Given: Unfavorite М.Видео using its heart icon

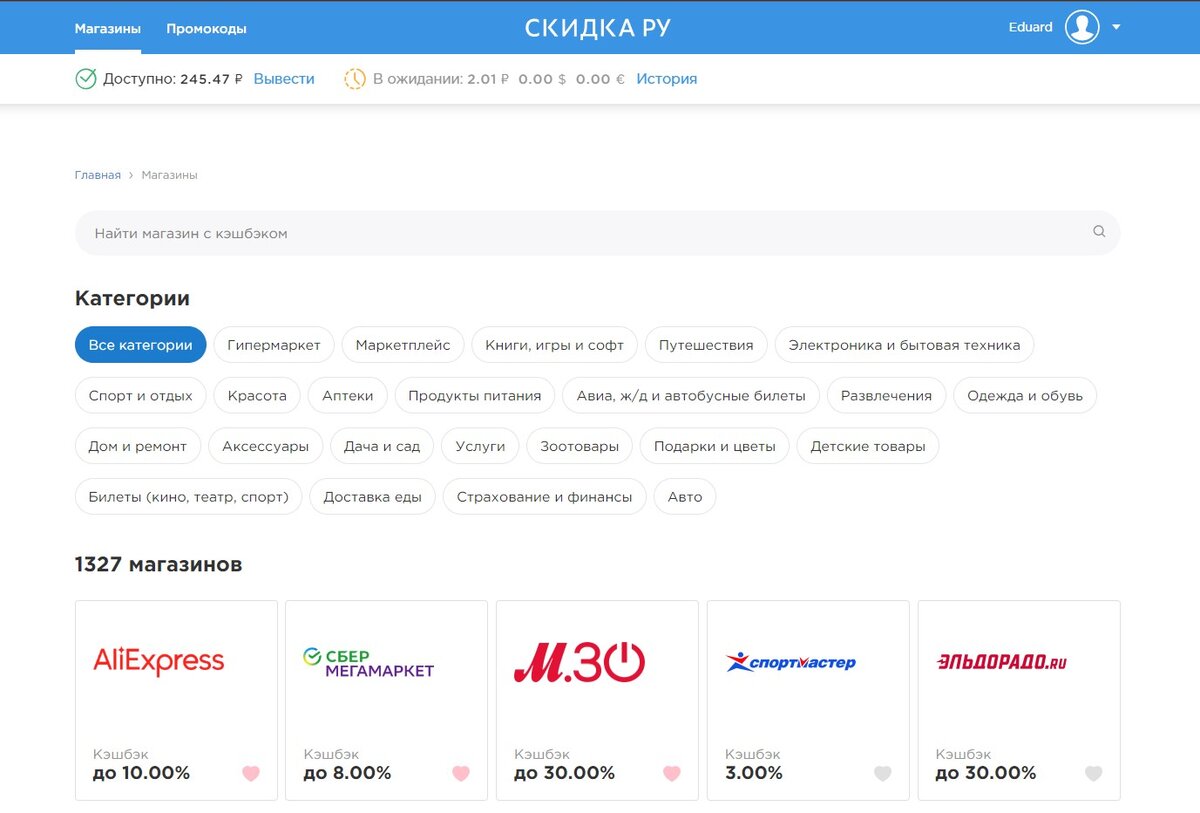Looking at the screenshot, I should click(x=671, y=773).
